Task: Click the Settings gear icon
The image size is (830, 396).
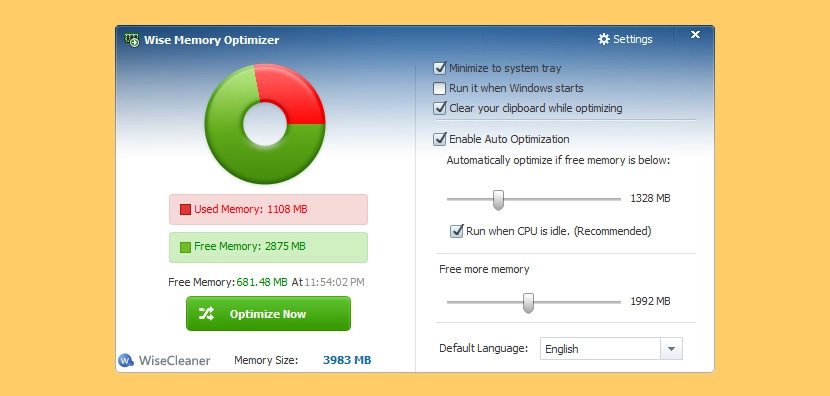Action: (603, 39)
